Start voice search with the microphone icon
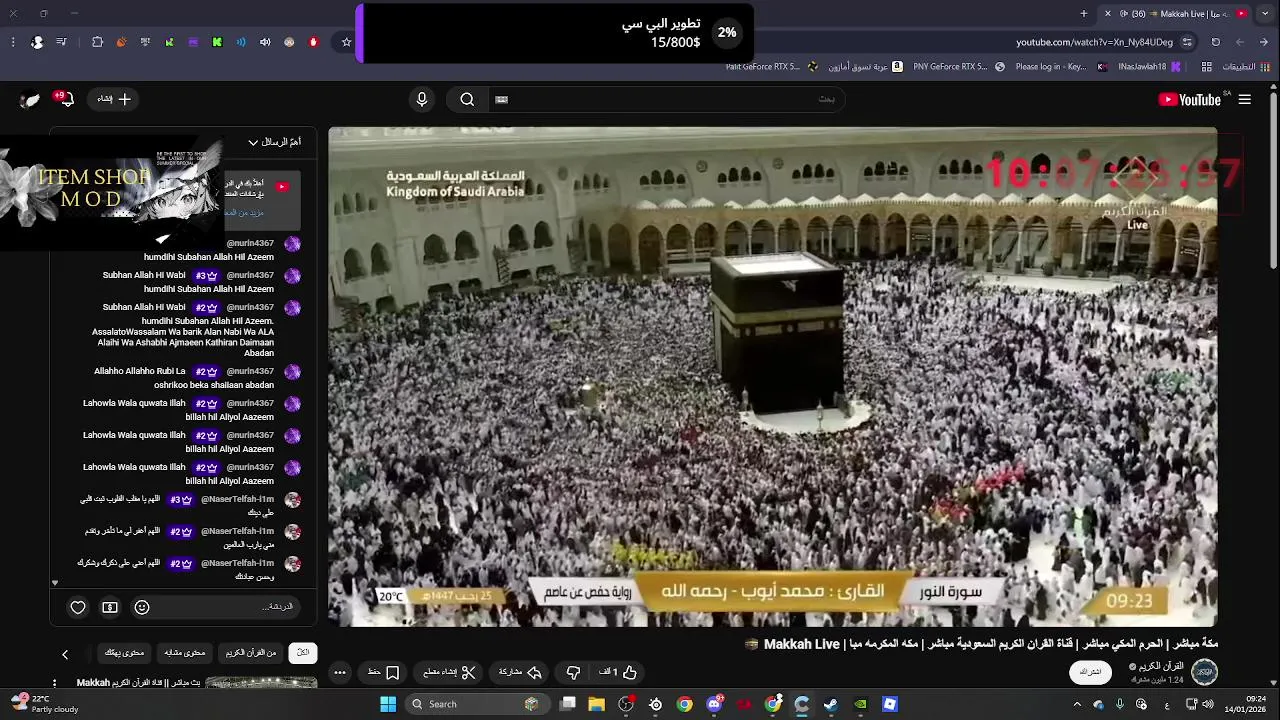This screenshot has width=1280, height=720. coord(422,99)
